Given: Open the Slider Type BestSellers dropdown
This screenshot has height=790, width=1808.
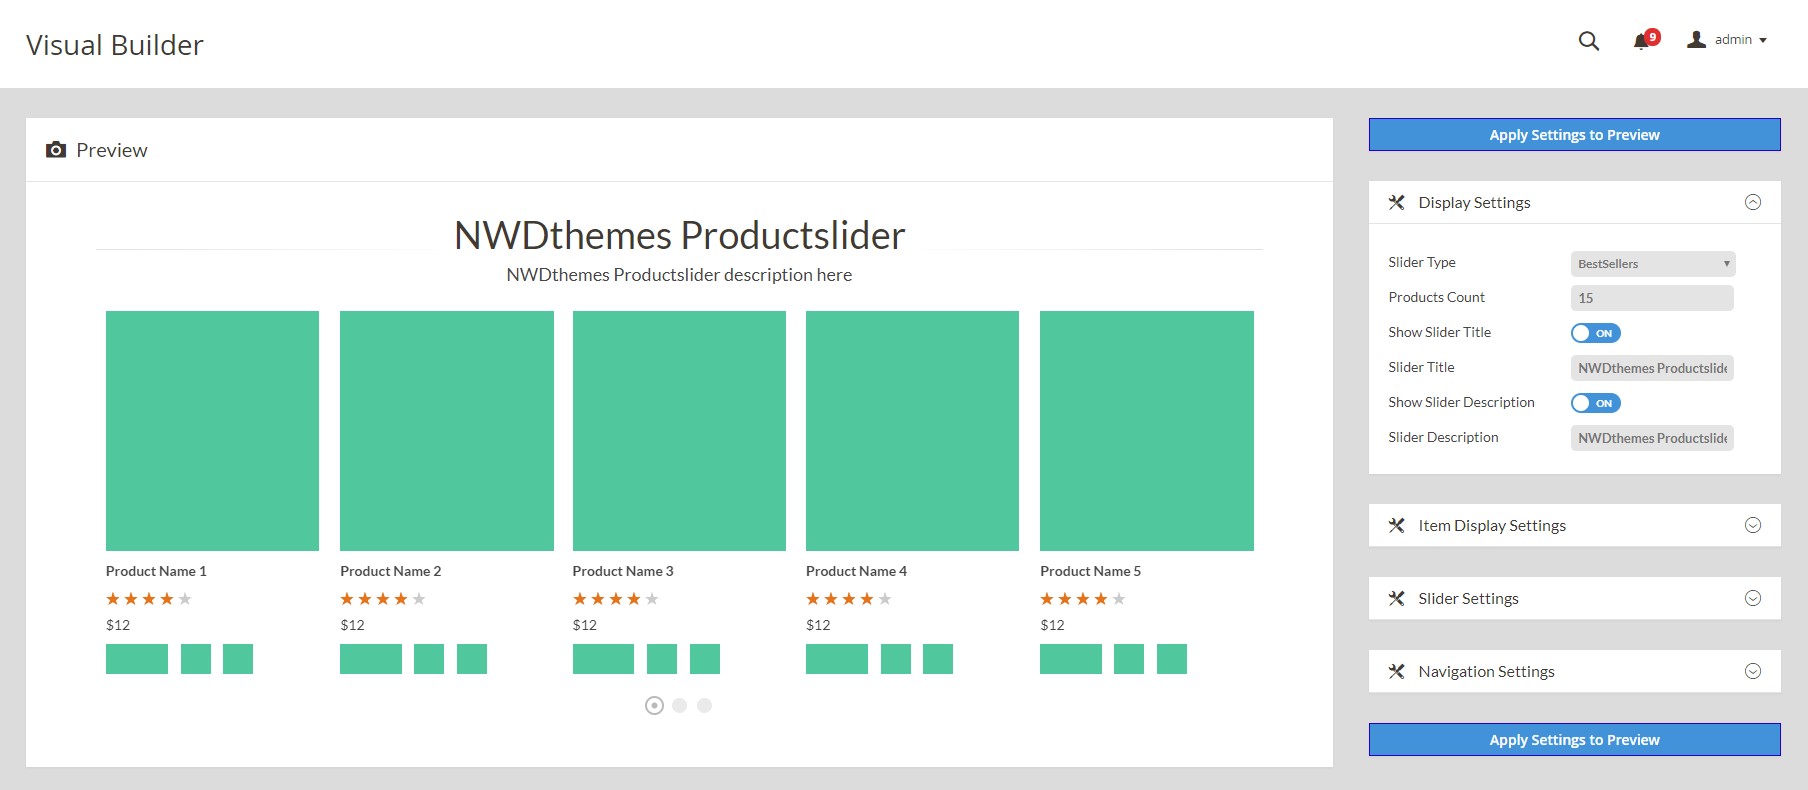Looking at the screenshot, I should tap(1652, 264).
